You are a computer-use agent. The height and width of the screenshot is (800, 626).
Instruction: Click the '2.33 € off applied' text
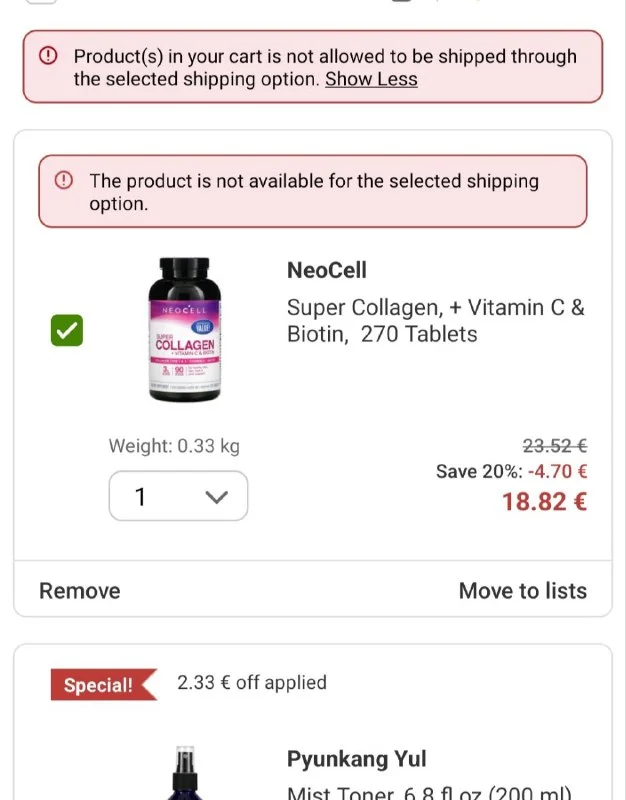point(252,683)
